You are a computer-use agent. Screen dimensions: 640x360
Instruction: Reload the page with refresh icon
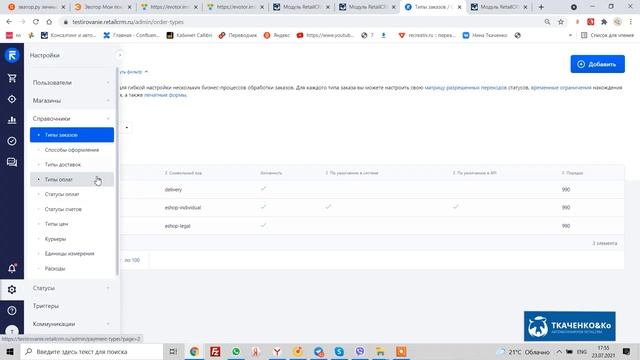[36, 22]
